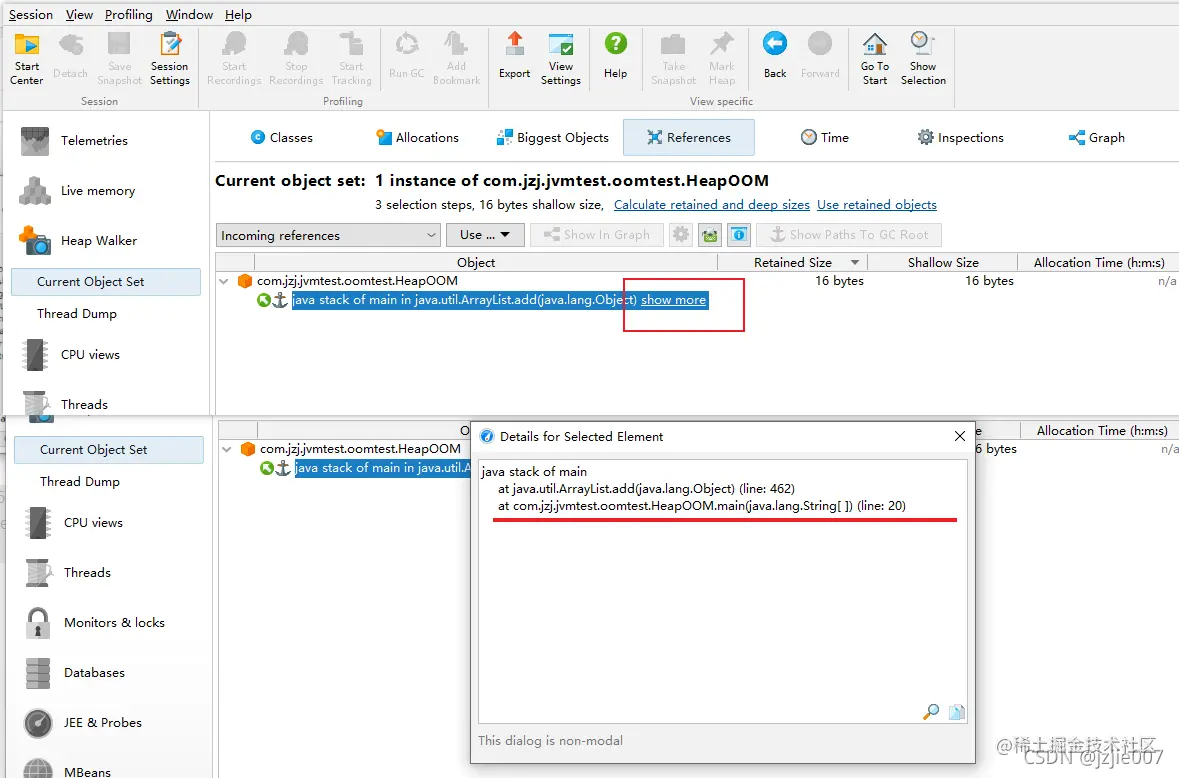Screen dimensions: 1179x778
Task: Collapse the HeapOOM node in upper tree
Action: click(224, 281)
